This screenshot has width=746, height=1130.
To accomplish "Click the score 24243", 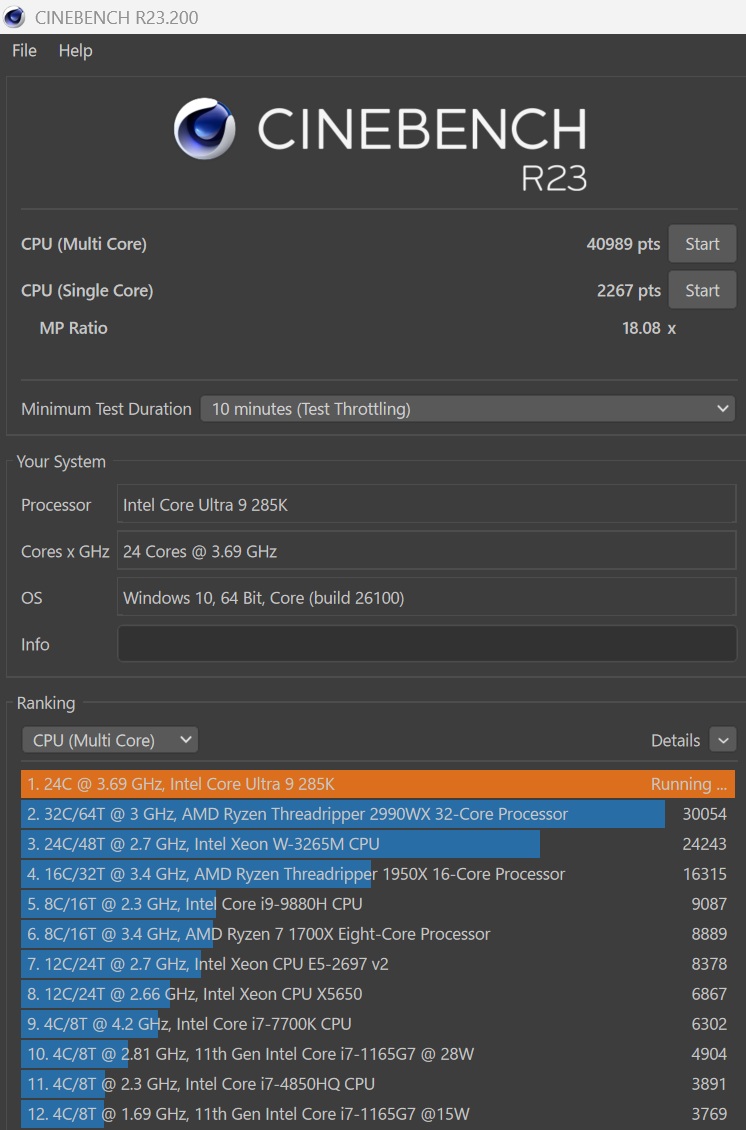I will click(704, 844).
